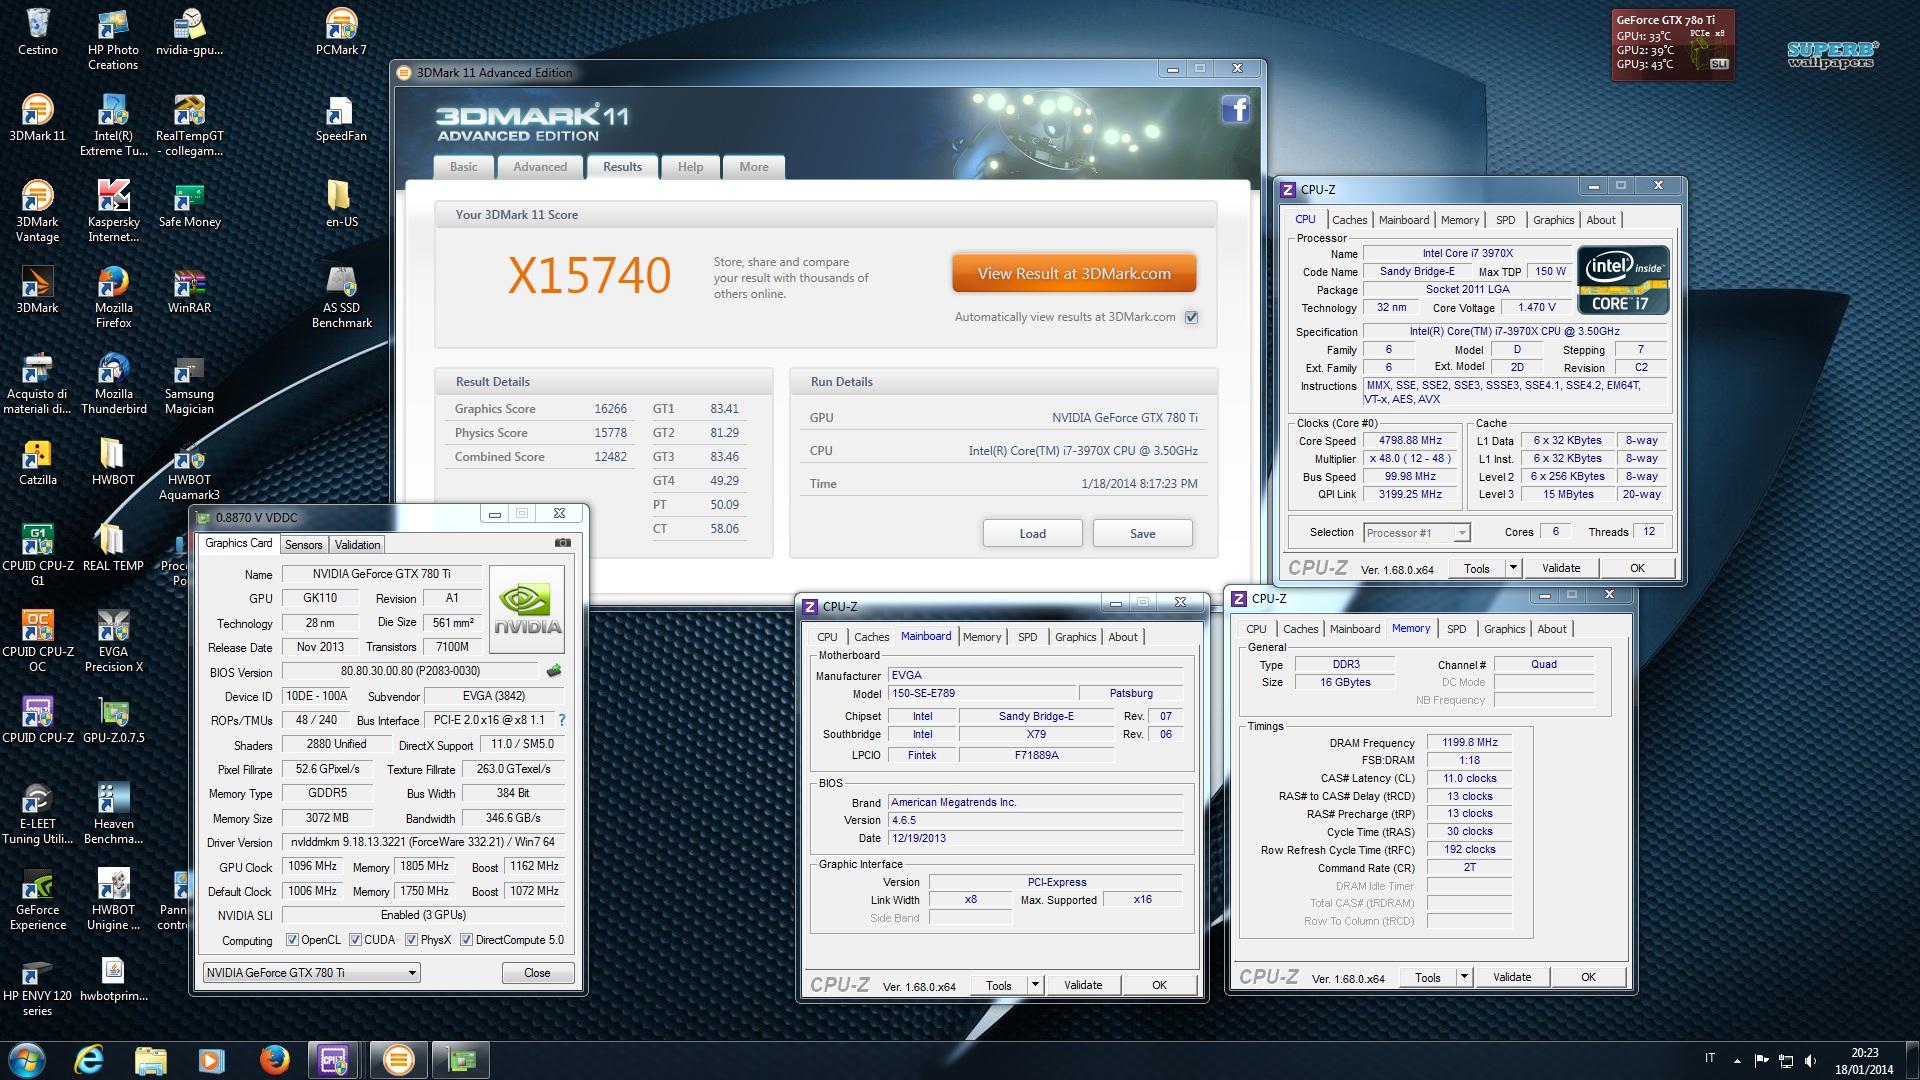The height and width of the screenshot is (1080, 1920).
Task: Launch EVGA Precision X icon
Action: (113, 642)
